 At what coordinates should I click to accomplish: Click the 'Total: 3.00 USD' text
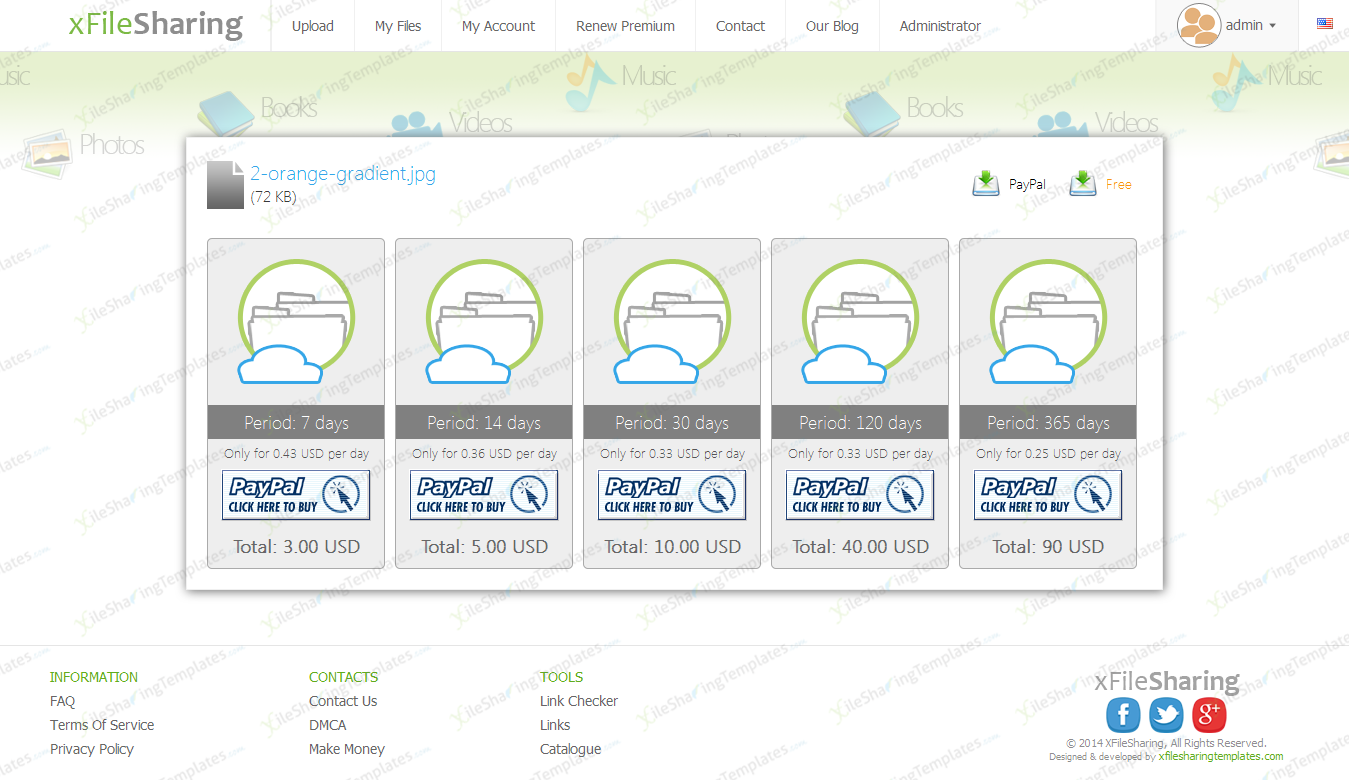click(x=296, y=547)
